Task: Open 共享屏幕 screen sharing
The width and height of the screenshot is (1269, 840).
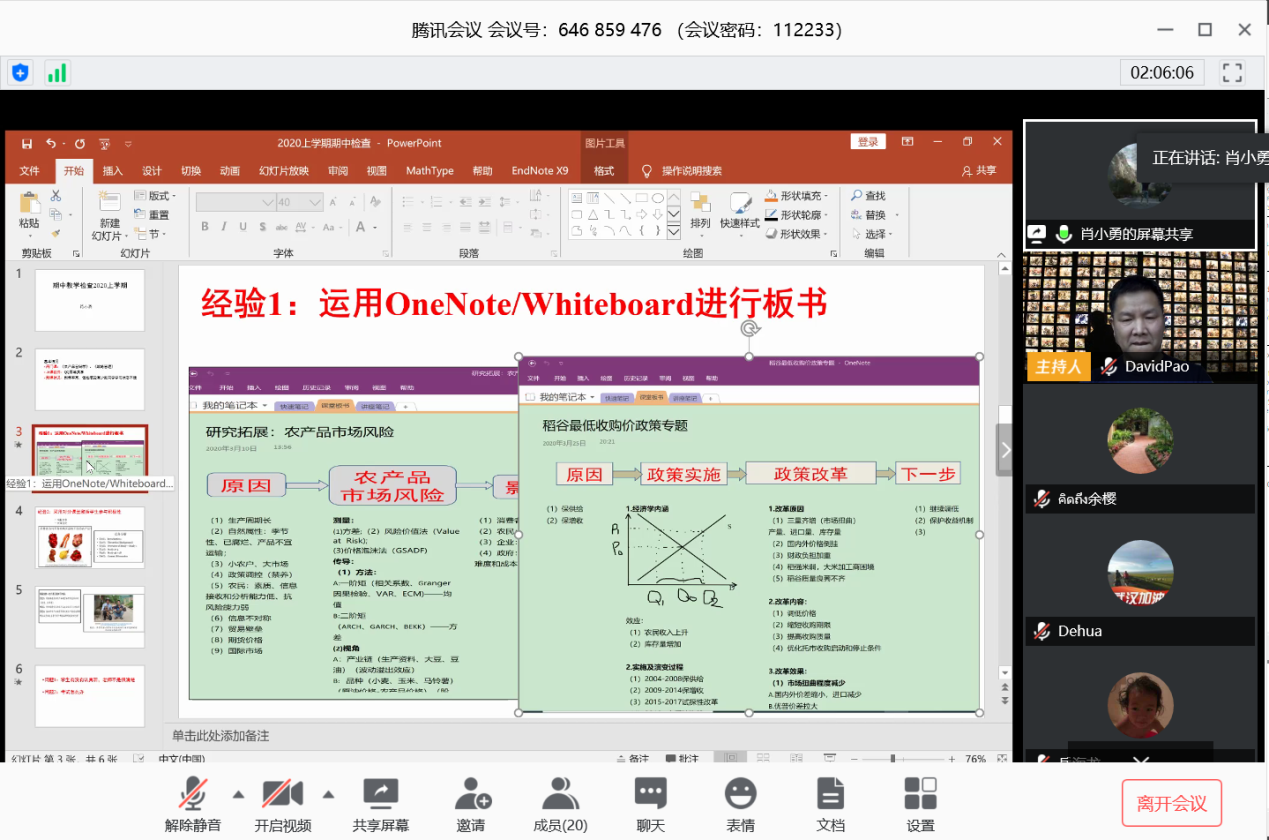Action: click(x=380, y=806)
